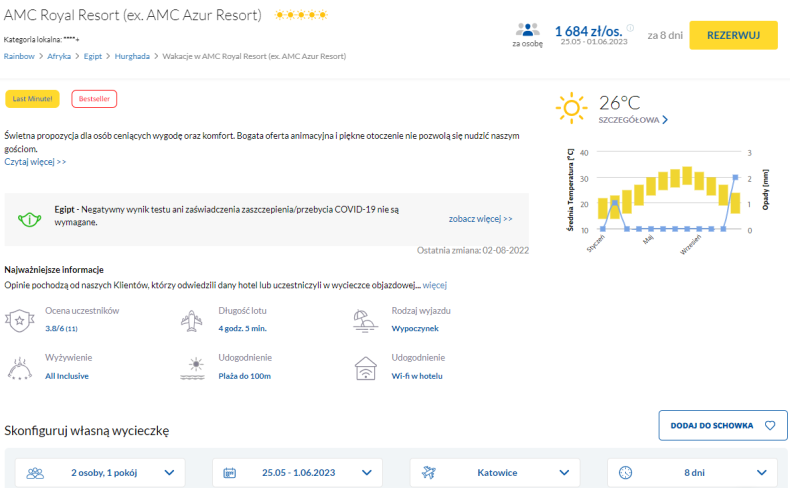The width and height of the screenshot is (790, 488).
Task: Click the Plaża do 100m link
Action: (x=244, y=376)
